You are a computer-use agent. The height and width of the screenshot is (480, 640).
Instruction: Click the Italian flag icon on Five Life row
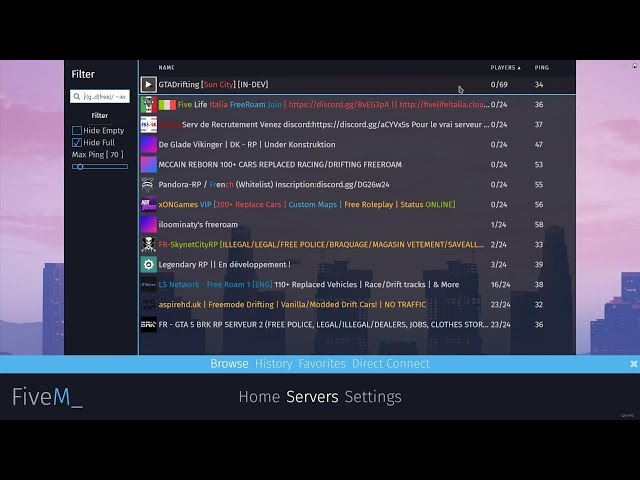[167, 105]
